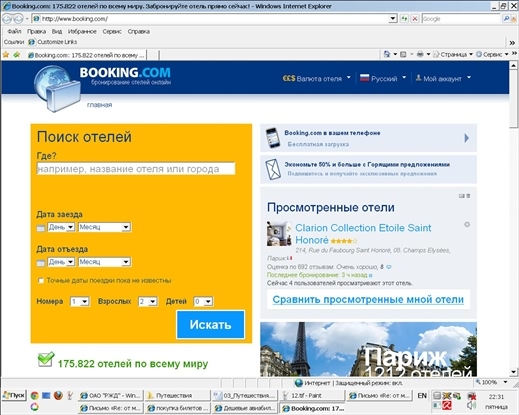The width and height of the screenshot is (519, 415).
Task: Open the Вид menu
Action: pyautogui.click(x=57, y=31)
